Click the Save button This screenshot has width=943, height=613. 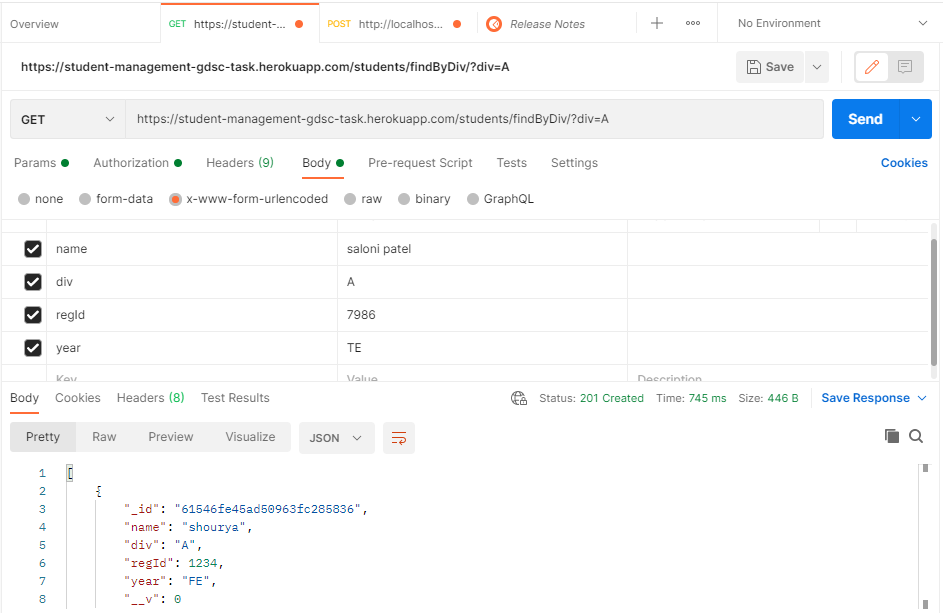pyautogui.click(x=770, y=67)
